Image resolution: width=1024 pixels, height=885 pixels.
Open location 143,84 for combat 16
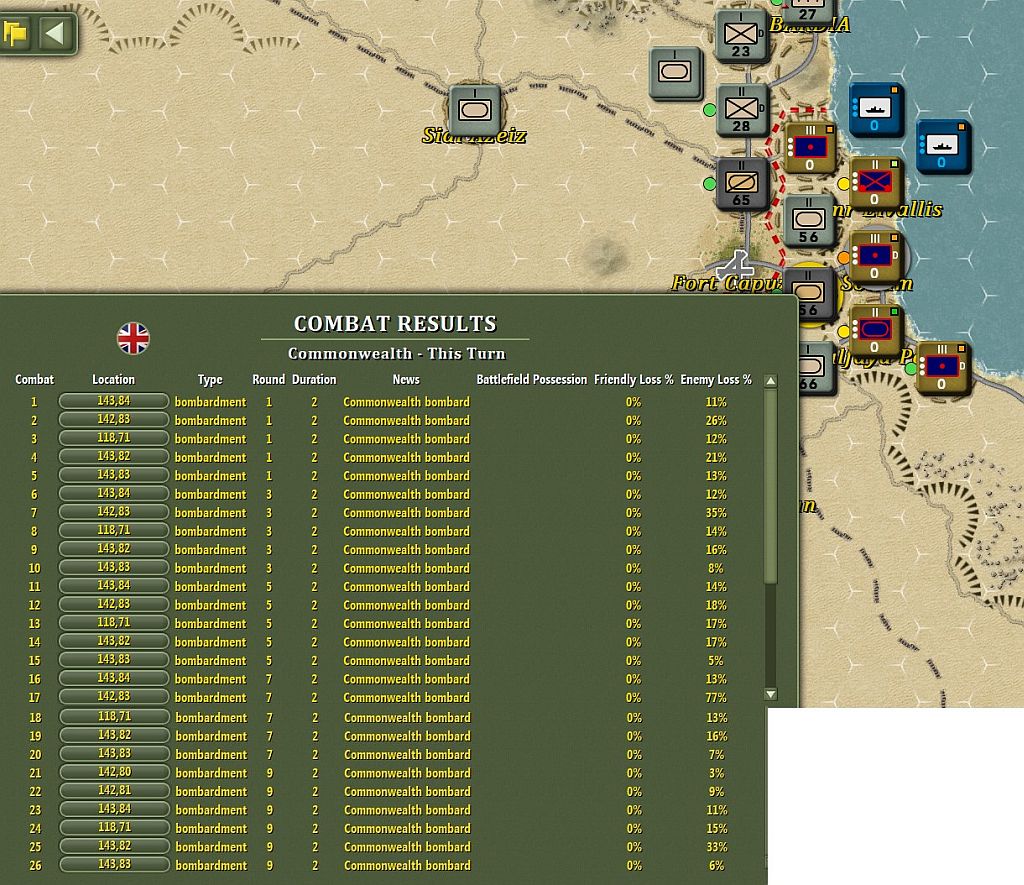(x=114, y=678)
